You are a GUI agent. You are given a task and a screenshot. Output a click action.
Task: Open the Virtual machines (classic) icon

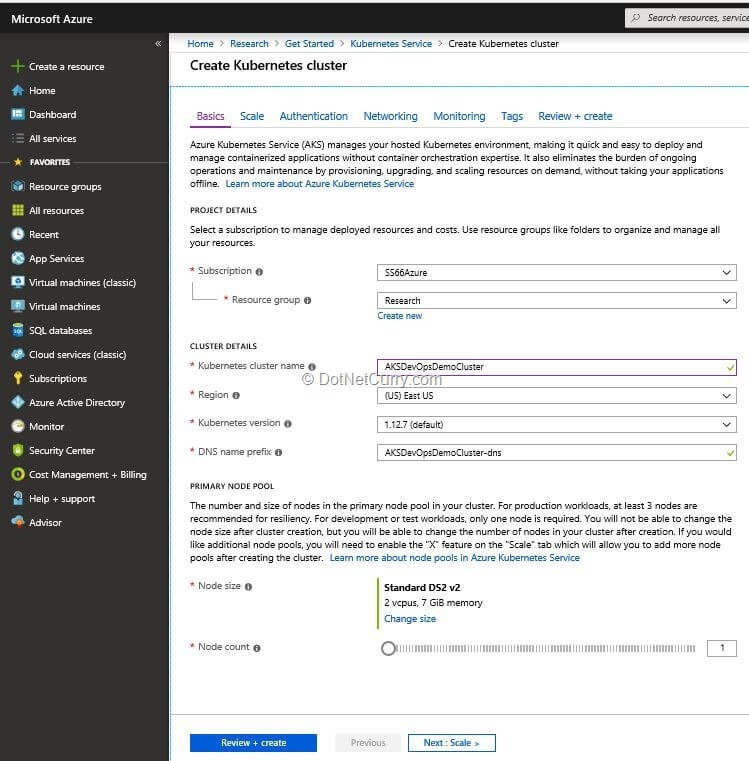[x=17, y=282]
